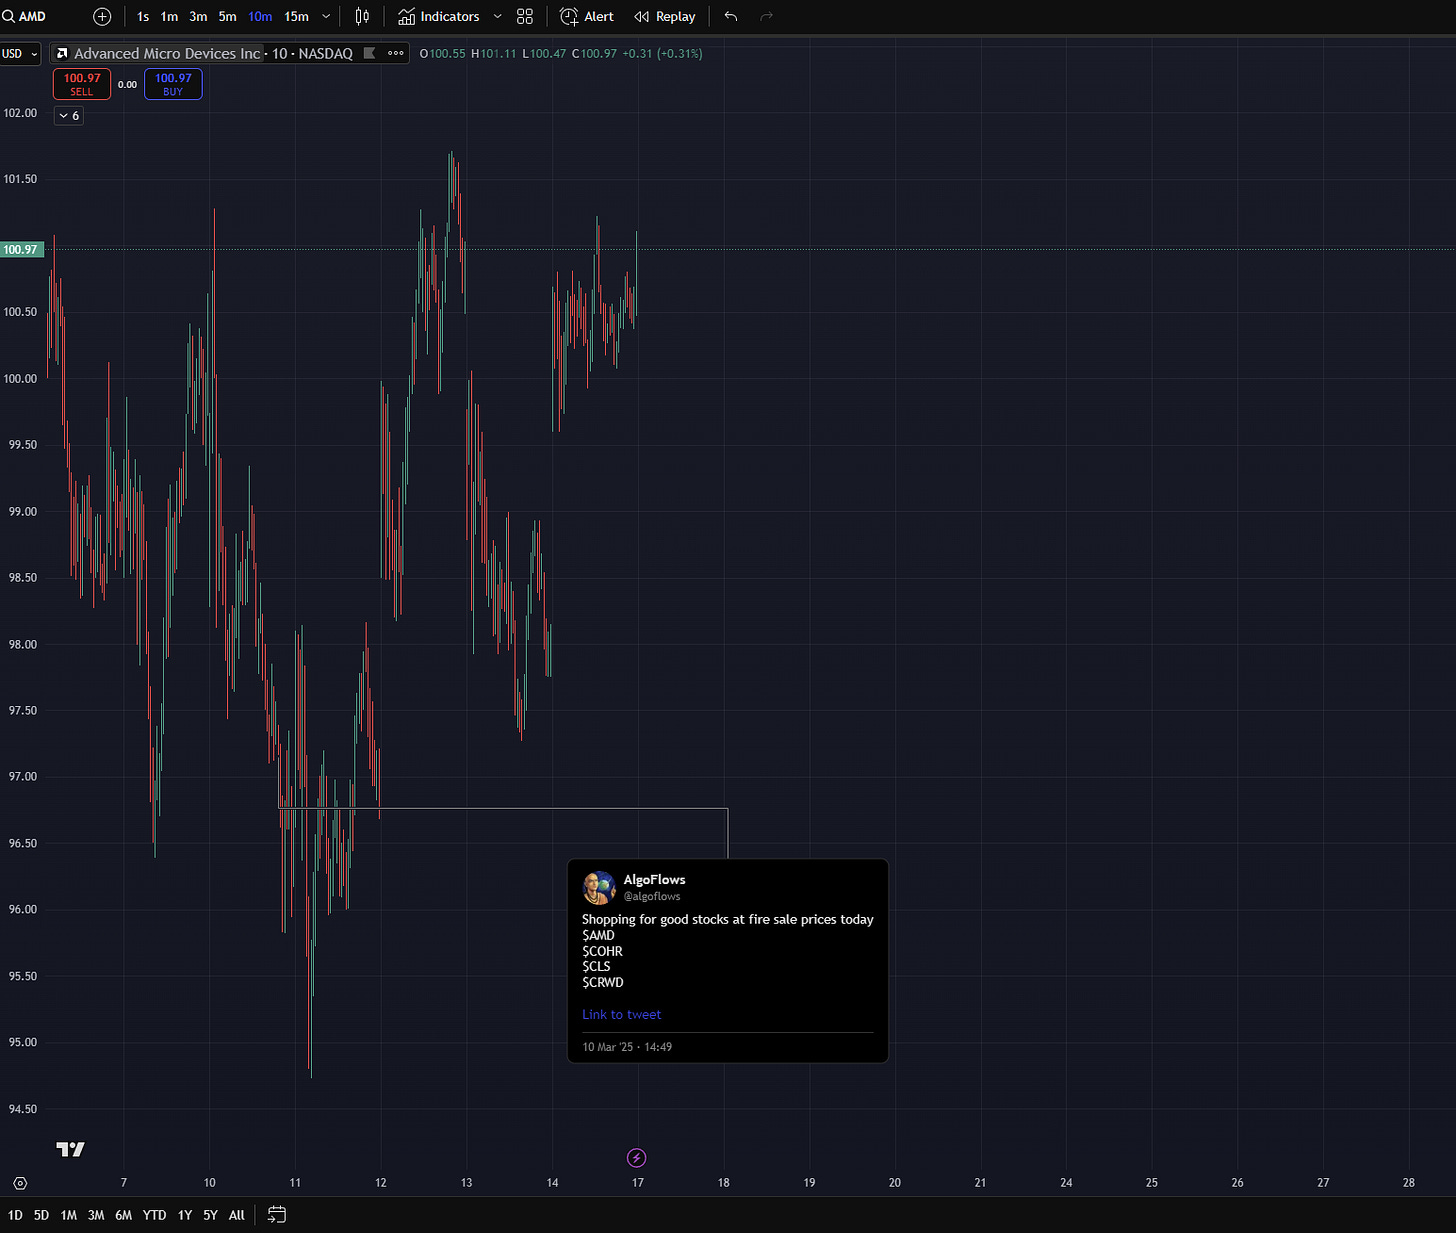The width and height of the screenshot is (1456, 1233).
Task: Select the active 10m timeframe
Action: point(260,16)
